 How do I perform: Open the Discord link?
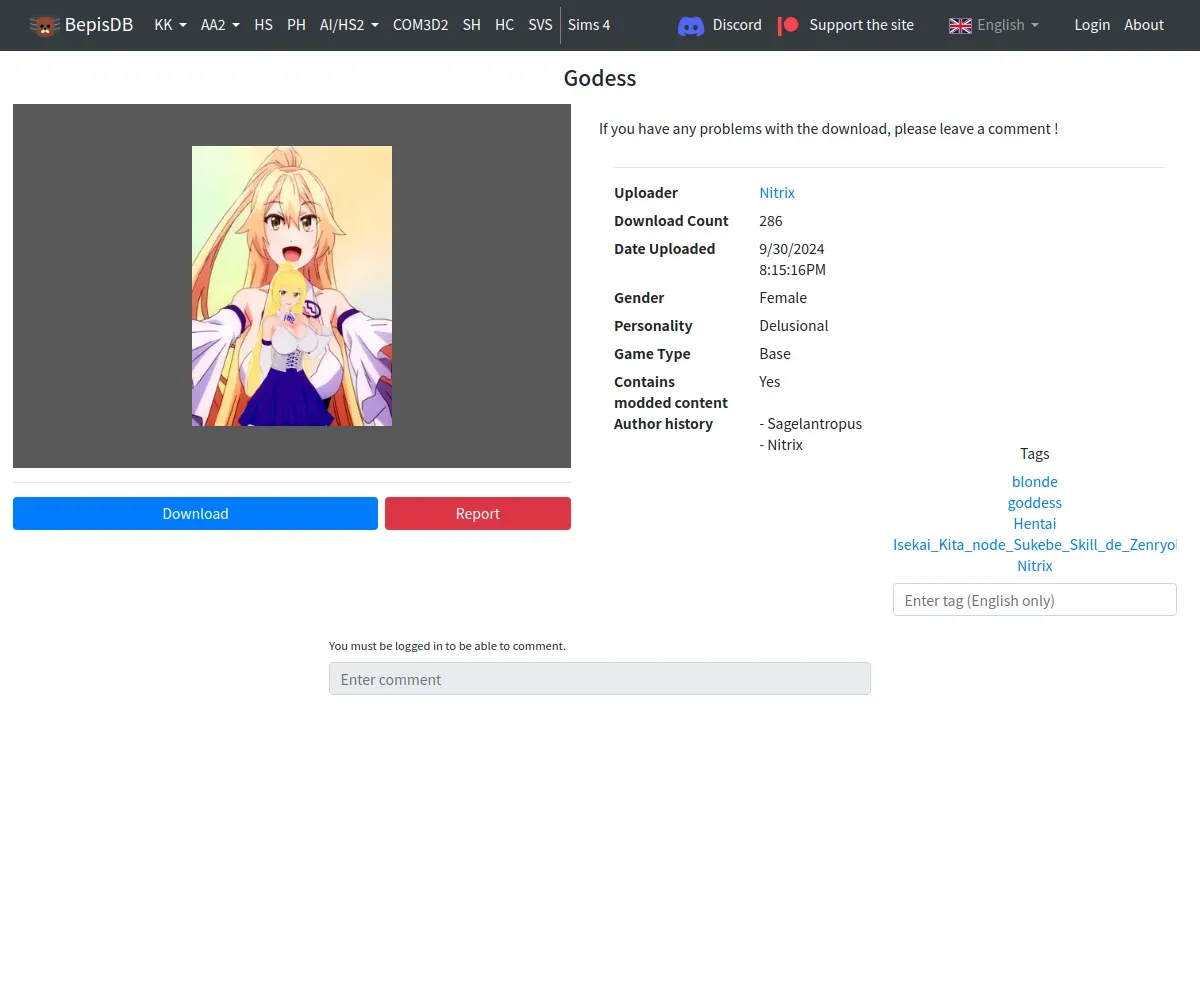click(x=737, y=25)
